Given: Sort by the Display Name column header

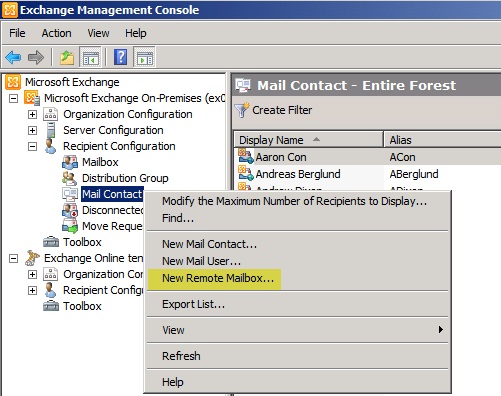Looking at the screenshot, I should click(x=308, y=140).
